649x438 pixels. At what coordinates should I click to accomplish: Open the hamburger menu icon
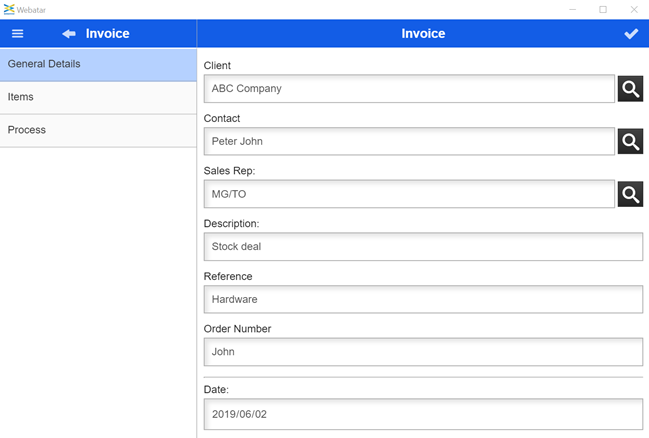[x=17, y=34]
